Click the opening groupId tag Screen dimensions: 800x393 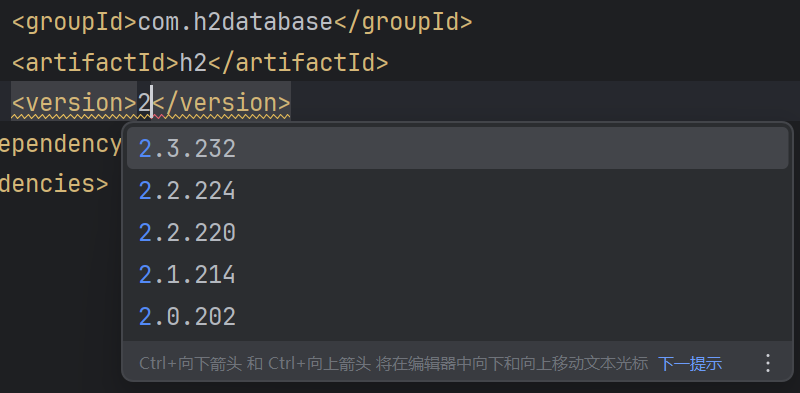74,22
